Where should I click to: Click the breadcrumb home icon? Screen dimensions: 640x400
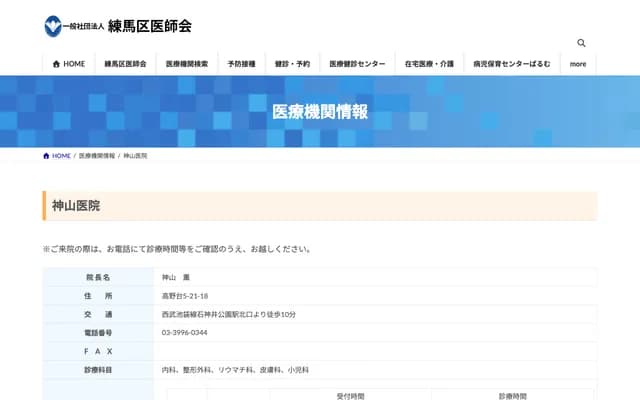(x=46, y=156)
